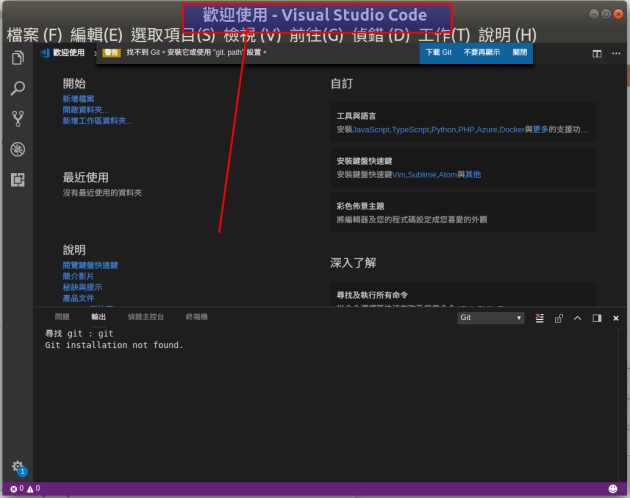Click the Sublime keymap link

point(422,175)
